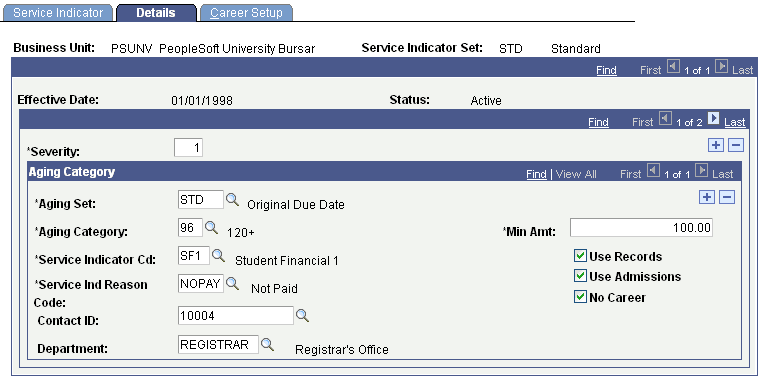Click the NOPAY reason code field

[x=201, y=284]
